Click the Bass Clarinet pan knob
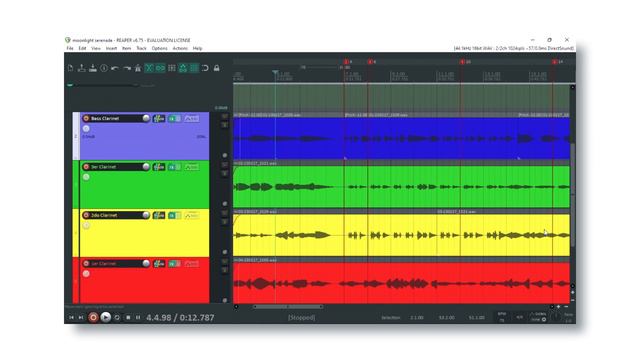The width and height of the screenshot is (640, 360). 86,129
